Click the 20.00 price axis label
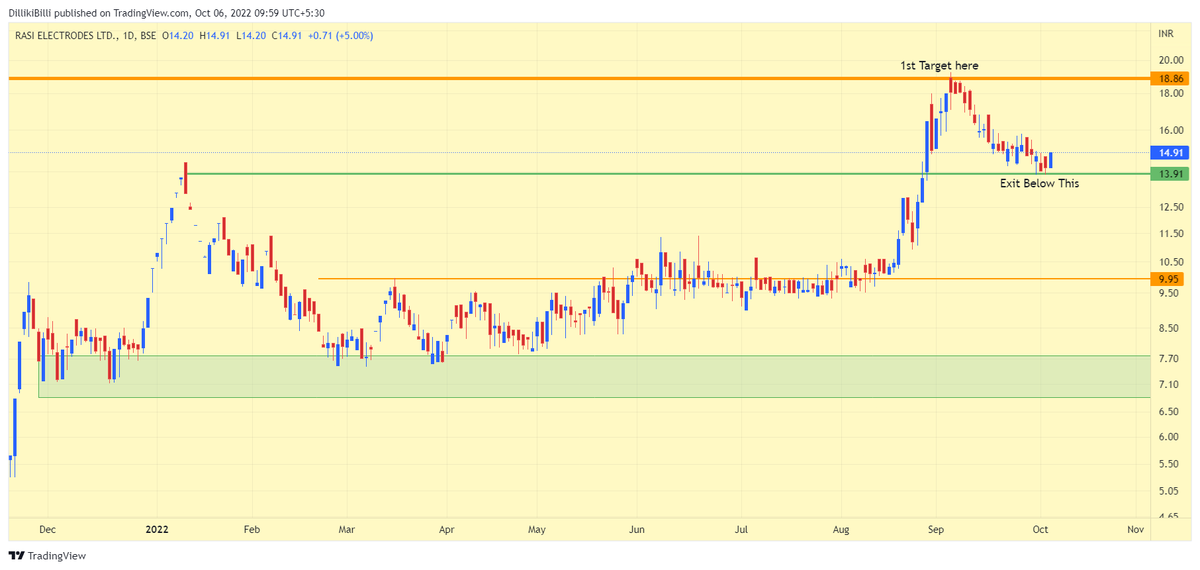Screen dimensions: 1200x570 (x=1171, y=60)
